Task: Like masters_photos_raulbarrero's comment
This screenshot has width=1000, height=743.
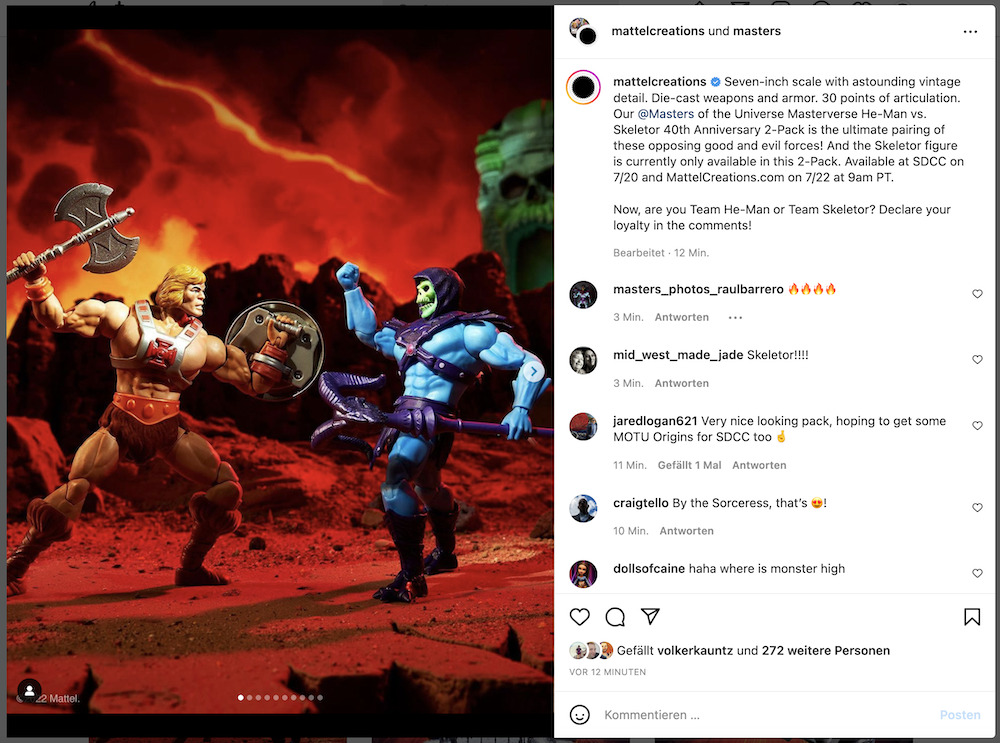Action: (x=977, y=293)
